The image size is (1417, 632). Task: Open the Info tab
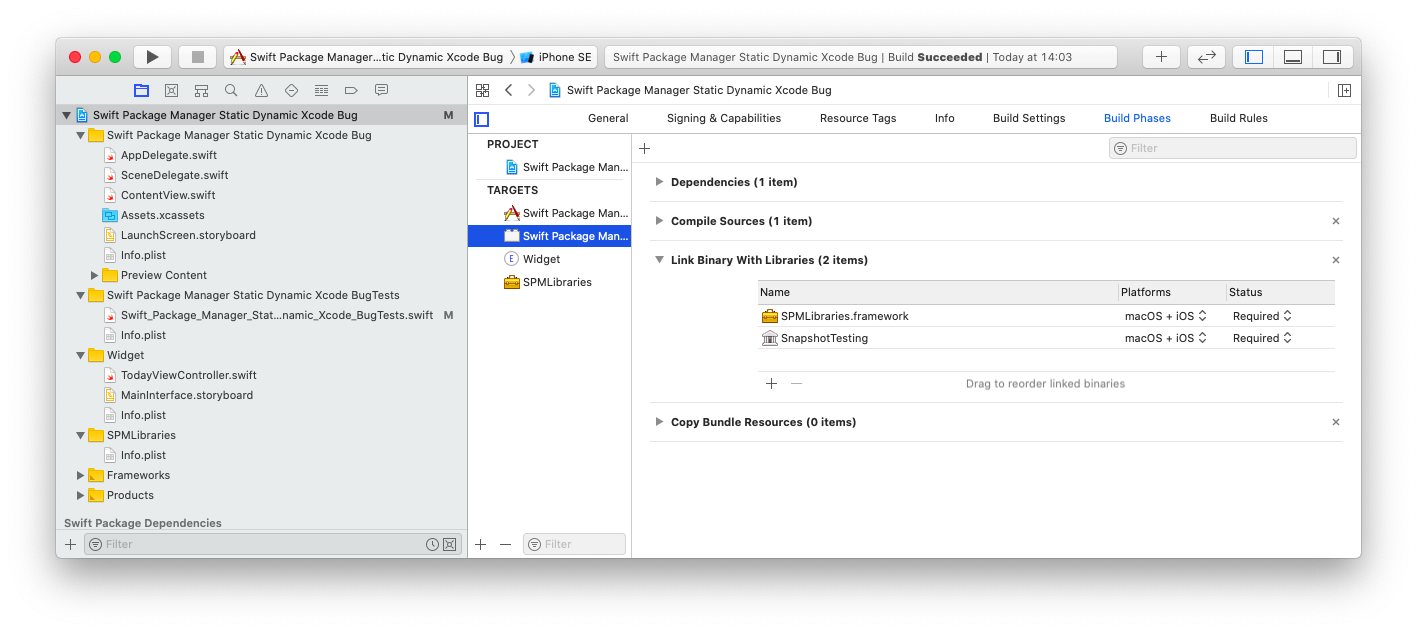(x=945, y=118)
